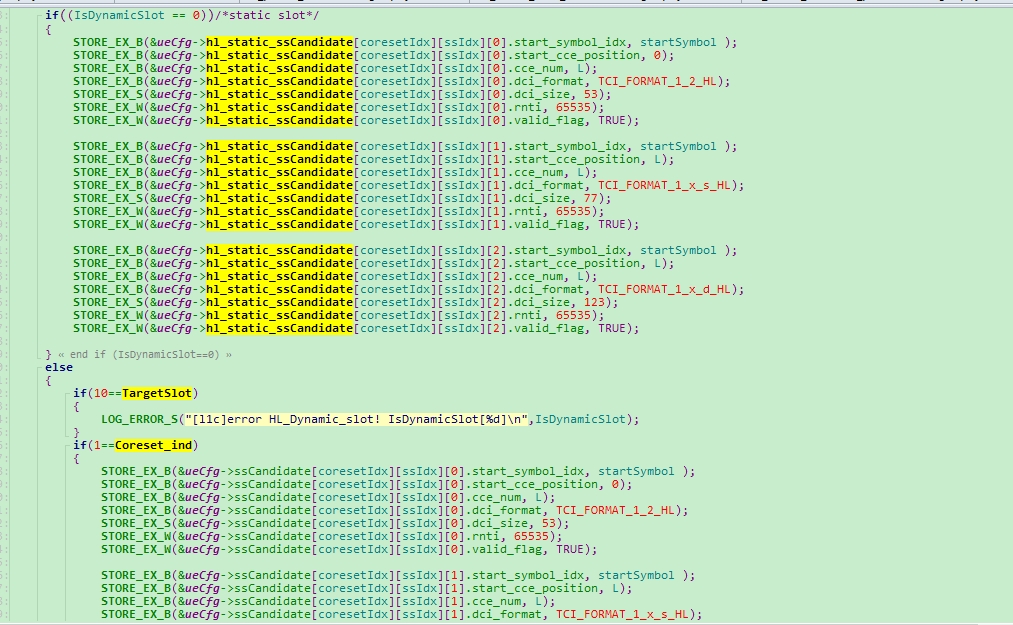1013x625 pixels.
Task: Select TCI_FORMAT_1_2_HL in hl_static_ssCandidate [0] line
Action: (657, 81)
